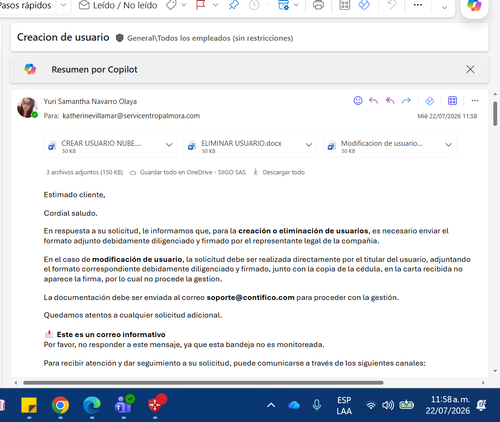Expand the dropdown beside the calendar rules icon
500x422 pixels.
click(296, 5)
